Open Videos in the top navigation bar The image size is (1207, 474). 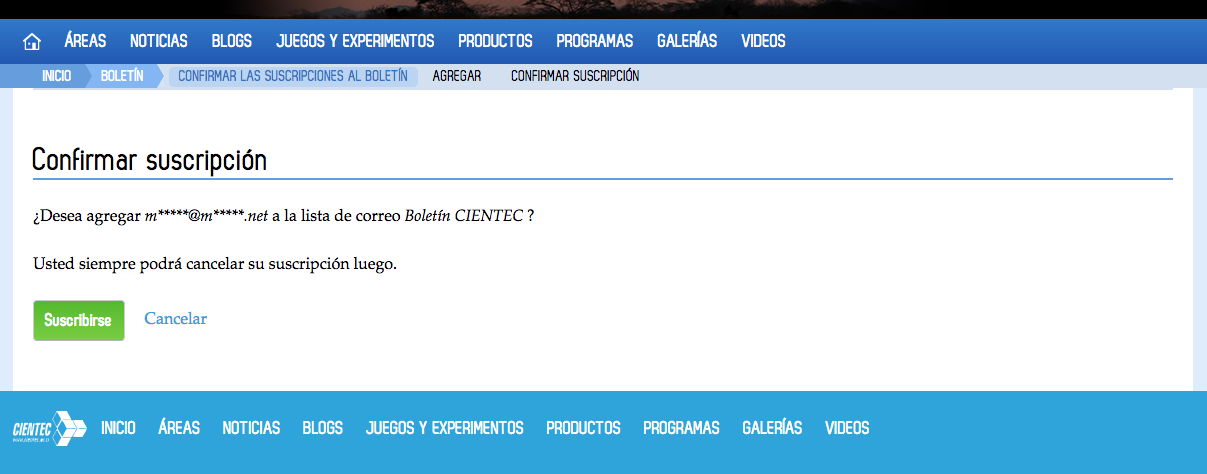tap(763, 42)
